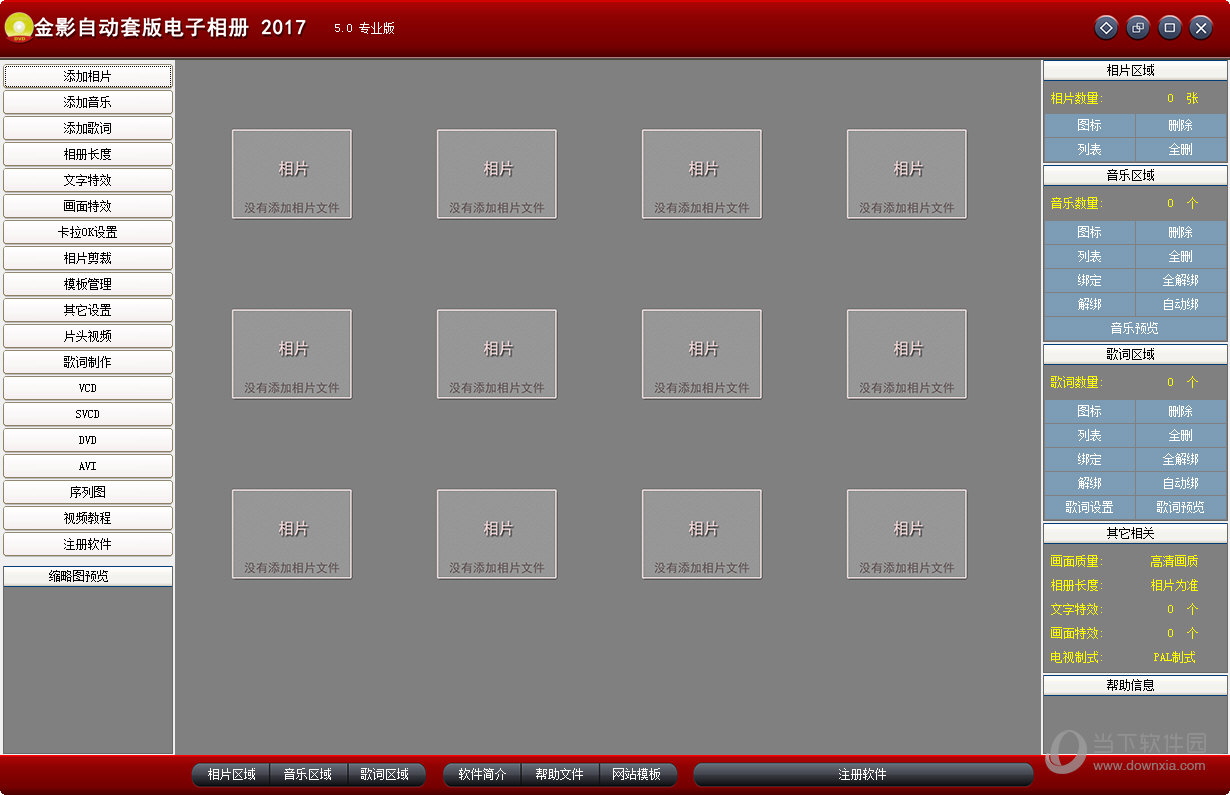Click 列表 under 相片区域 panel
Image resolution: width=1230 pixels, height=795 pixels.
pyautogui.click(x=1090, y=149)
